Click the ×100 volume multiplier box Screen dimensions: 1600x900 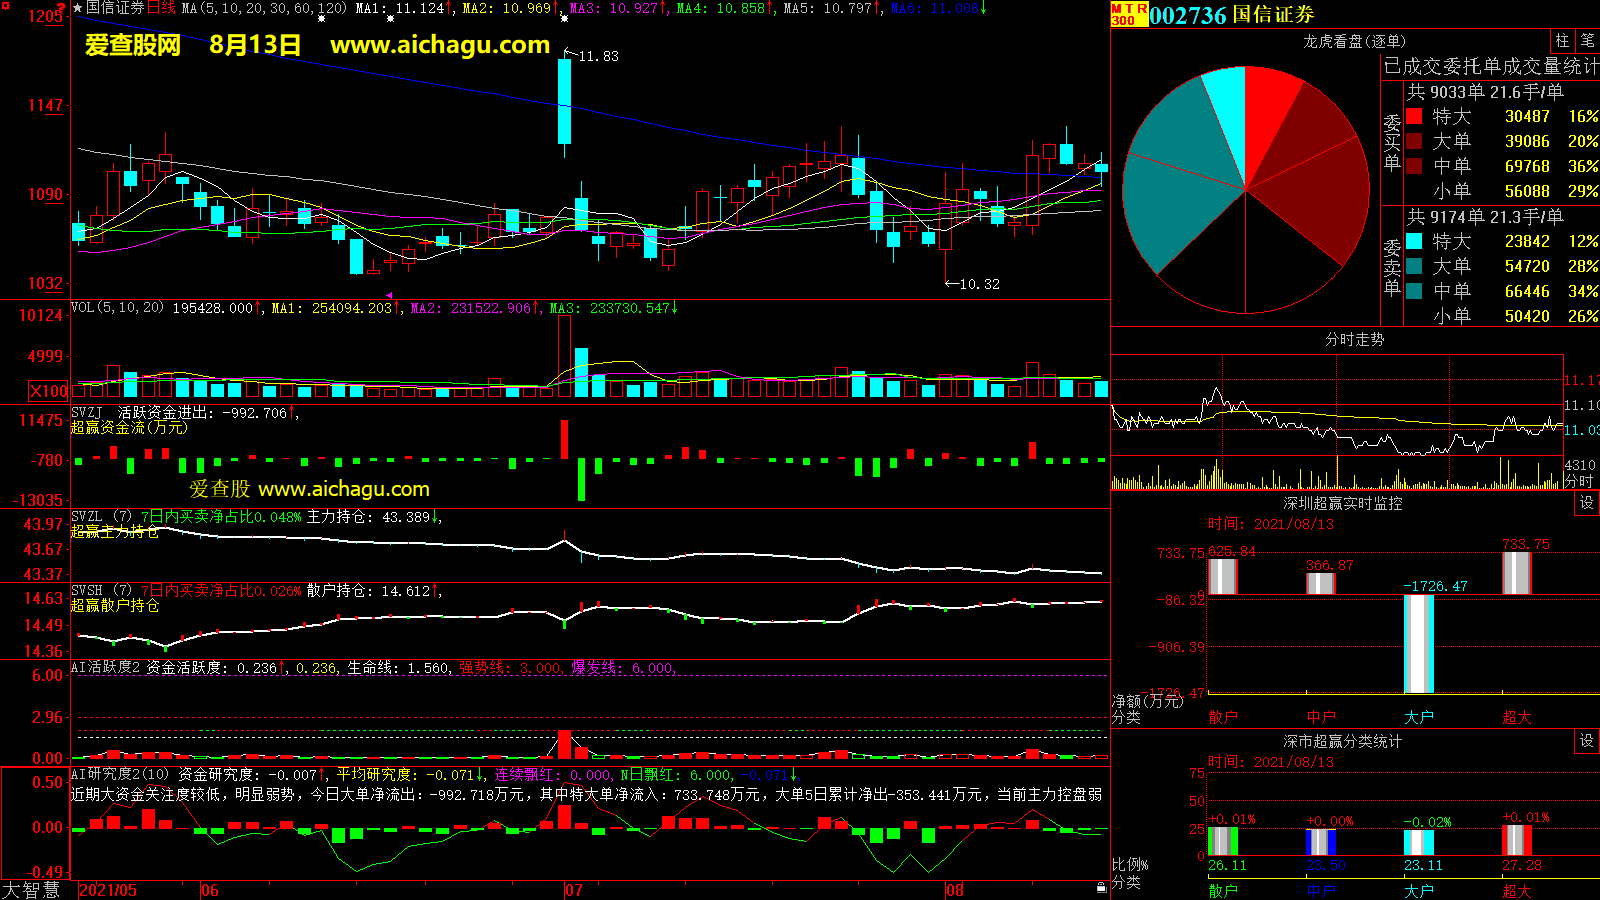tap(49, 391)
